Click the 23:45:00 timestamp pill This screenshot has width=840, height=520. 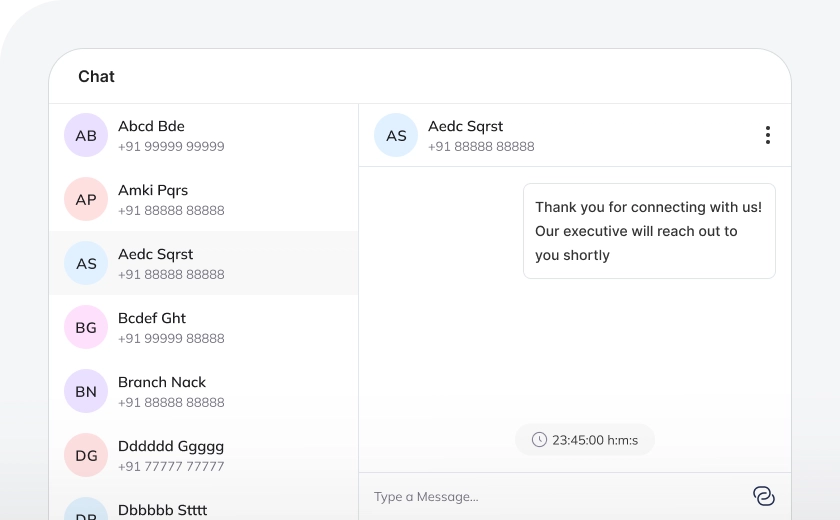tap(585, 440)
